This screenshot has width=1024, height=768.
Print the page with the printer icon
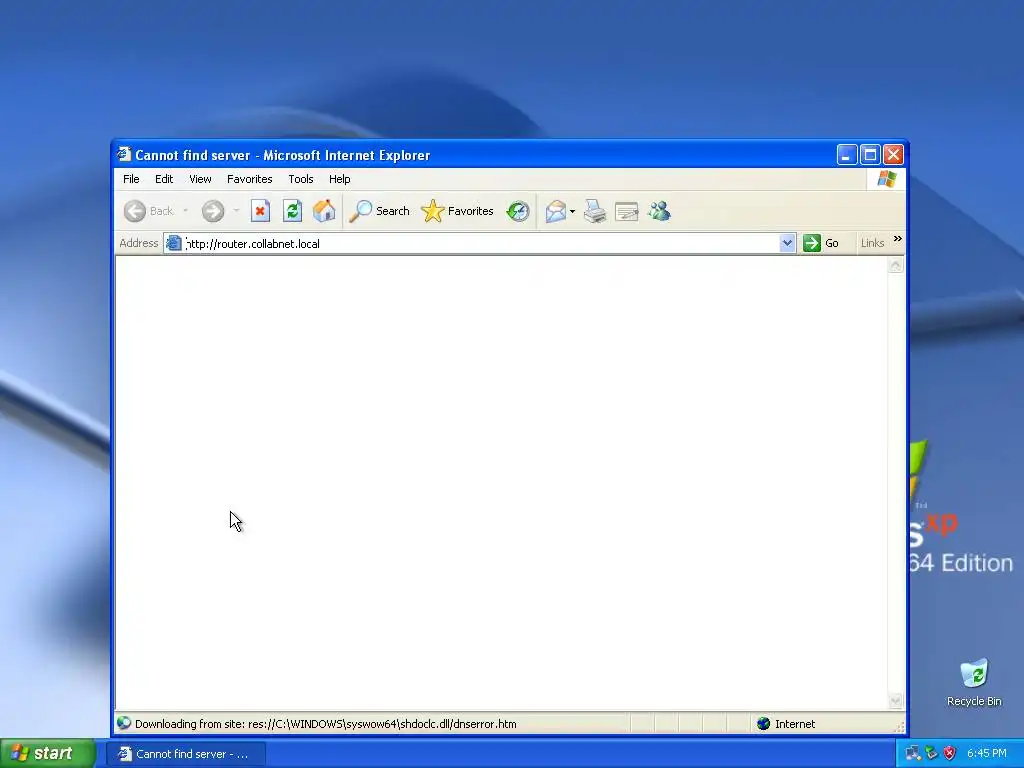595,211
